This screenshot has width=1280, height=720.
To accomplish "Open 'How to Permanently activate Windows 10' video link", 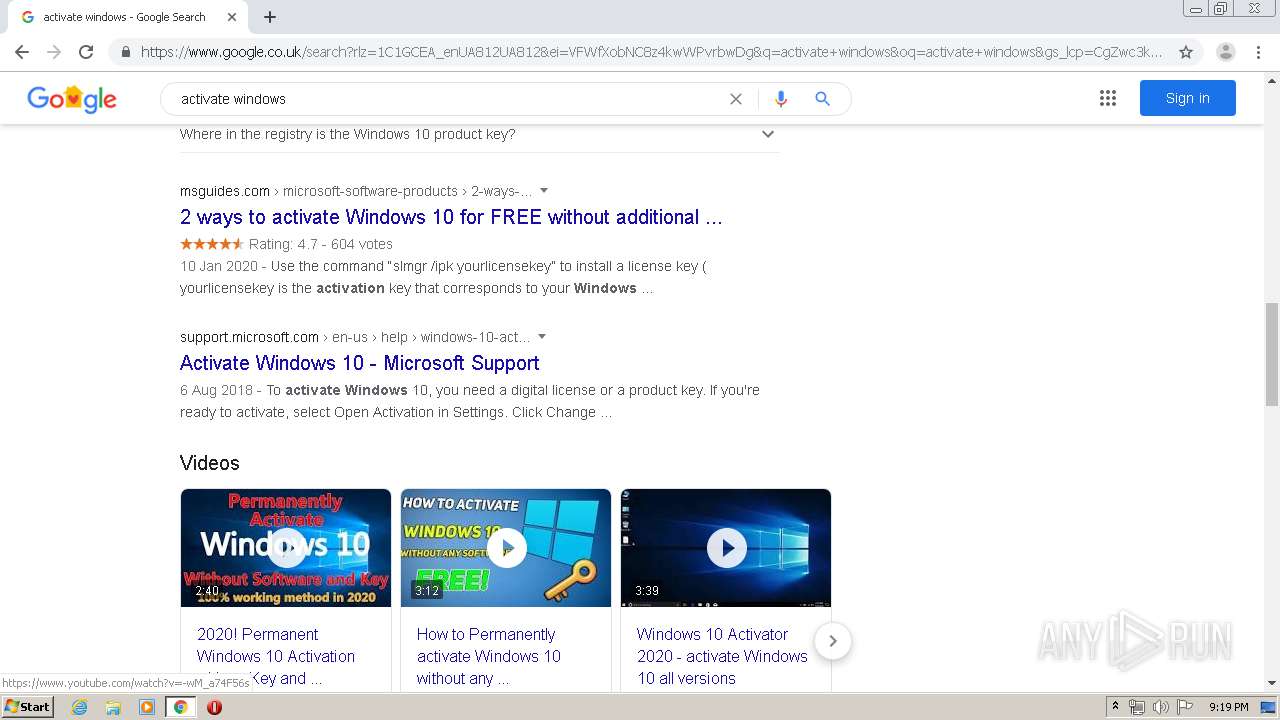I will [x=489, y=656].
